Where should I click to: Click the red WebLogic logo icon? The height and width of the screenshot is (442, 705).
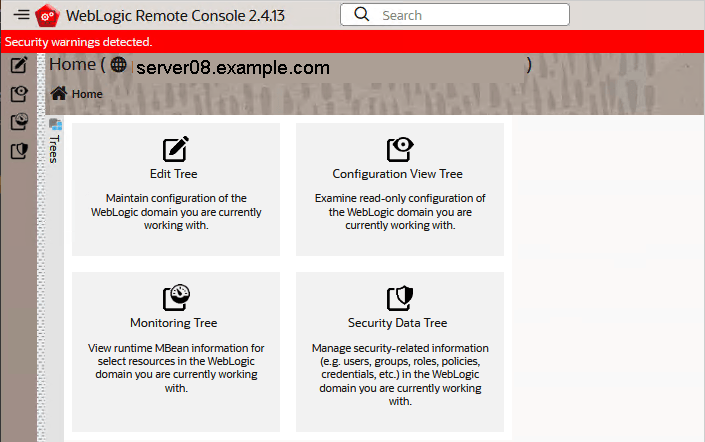point(48,16)
